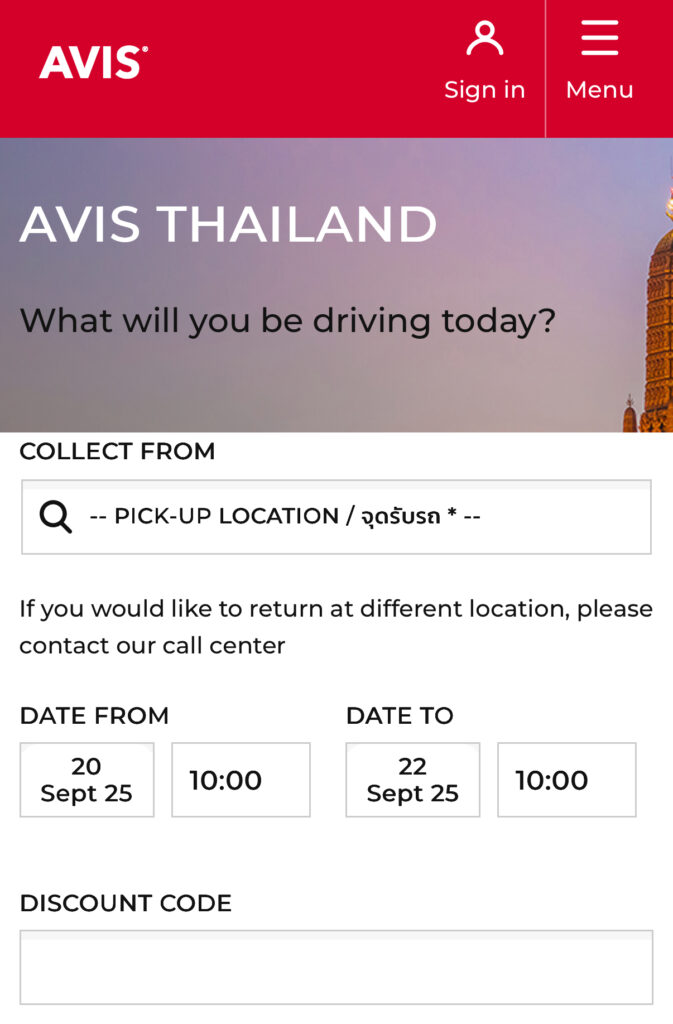The image size is (673, 1024).
Task: Click the DISCOUNT CODE label
Action: pyautogui.click(x=125, y=904)
